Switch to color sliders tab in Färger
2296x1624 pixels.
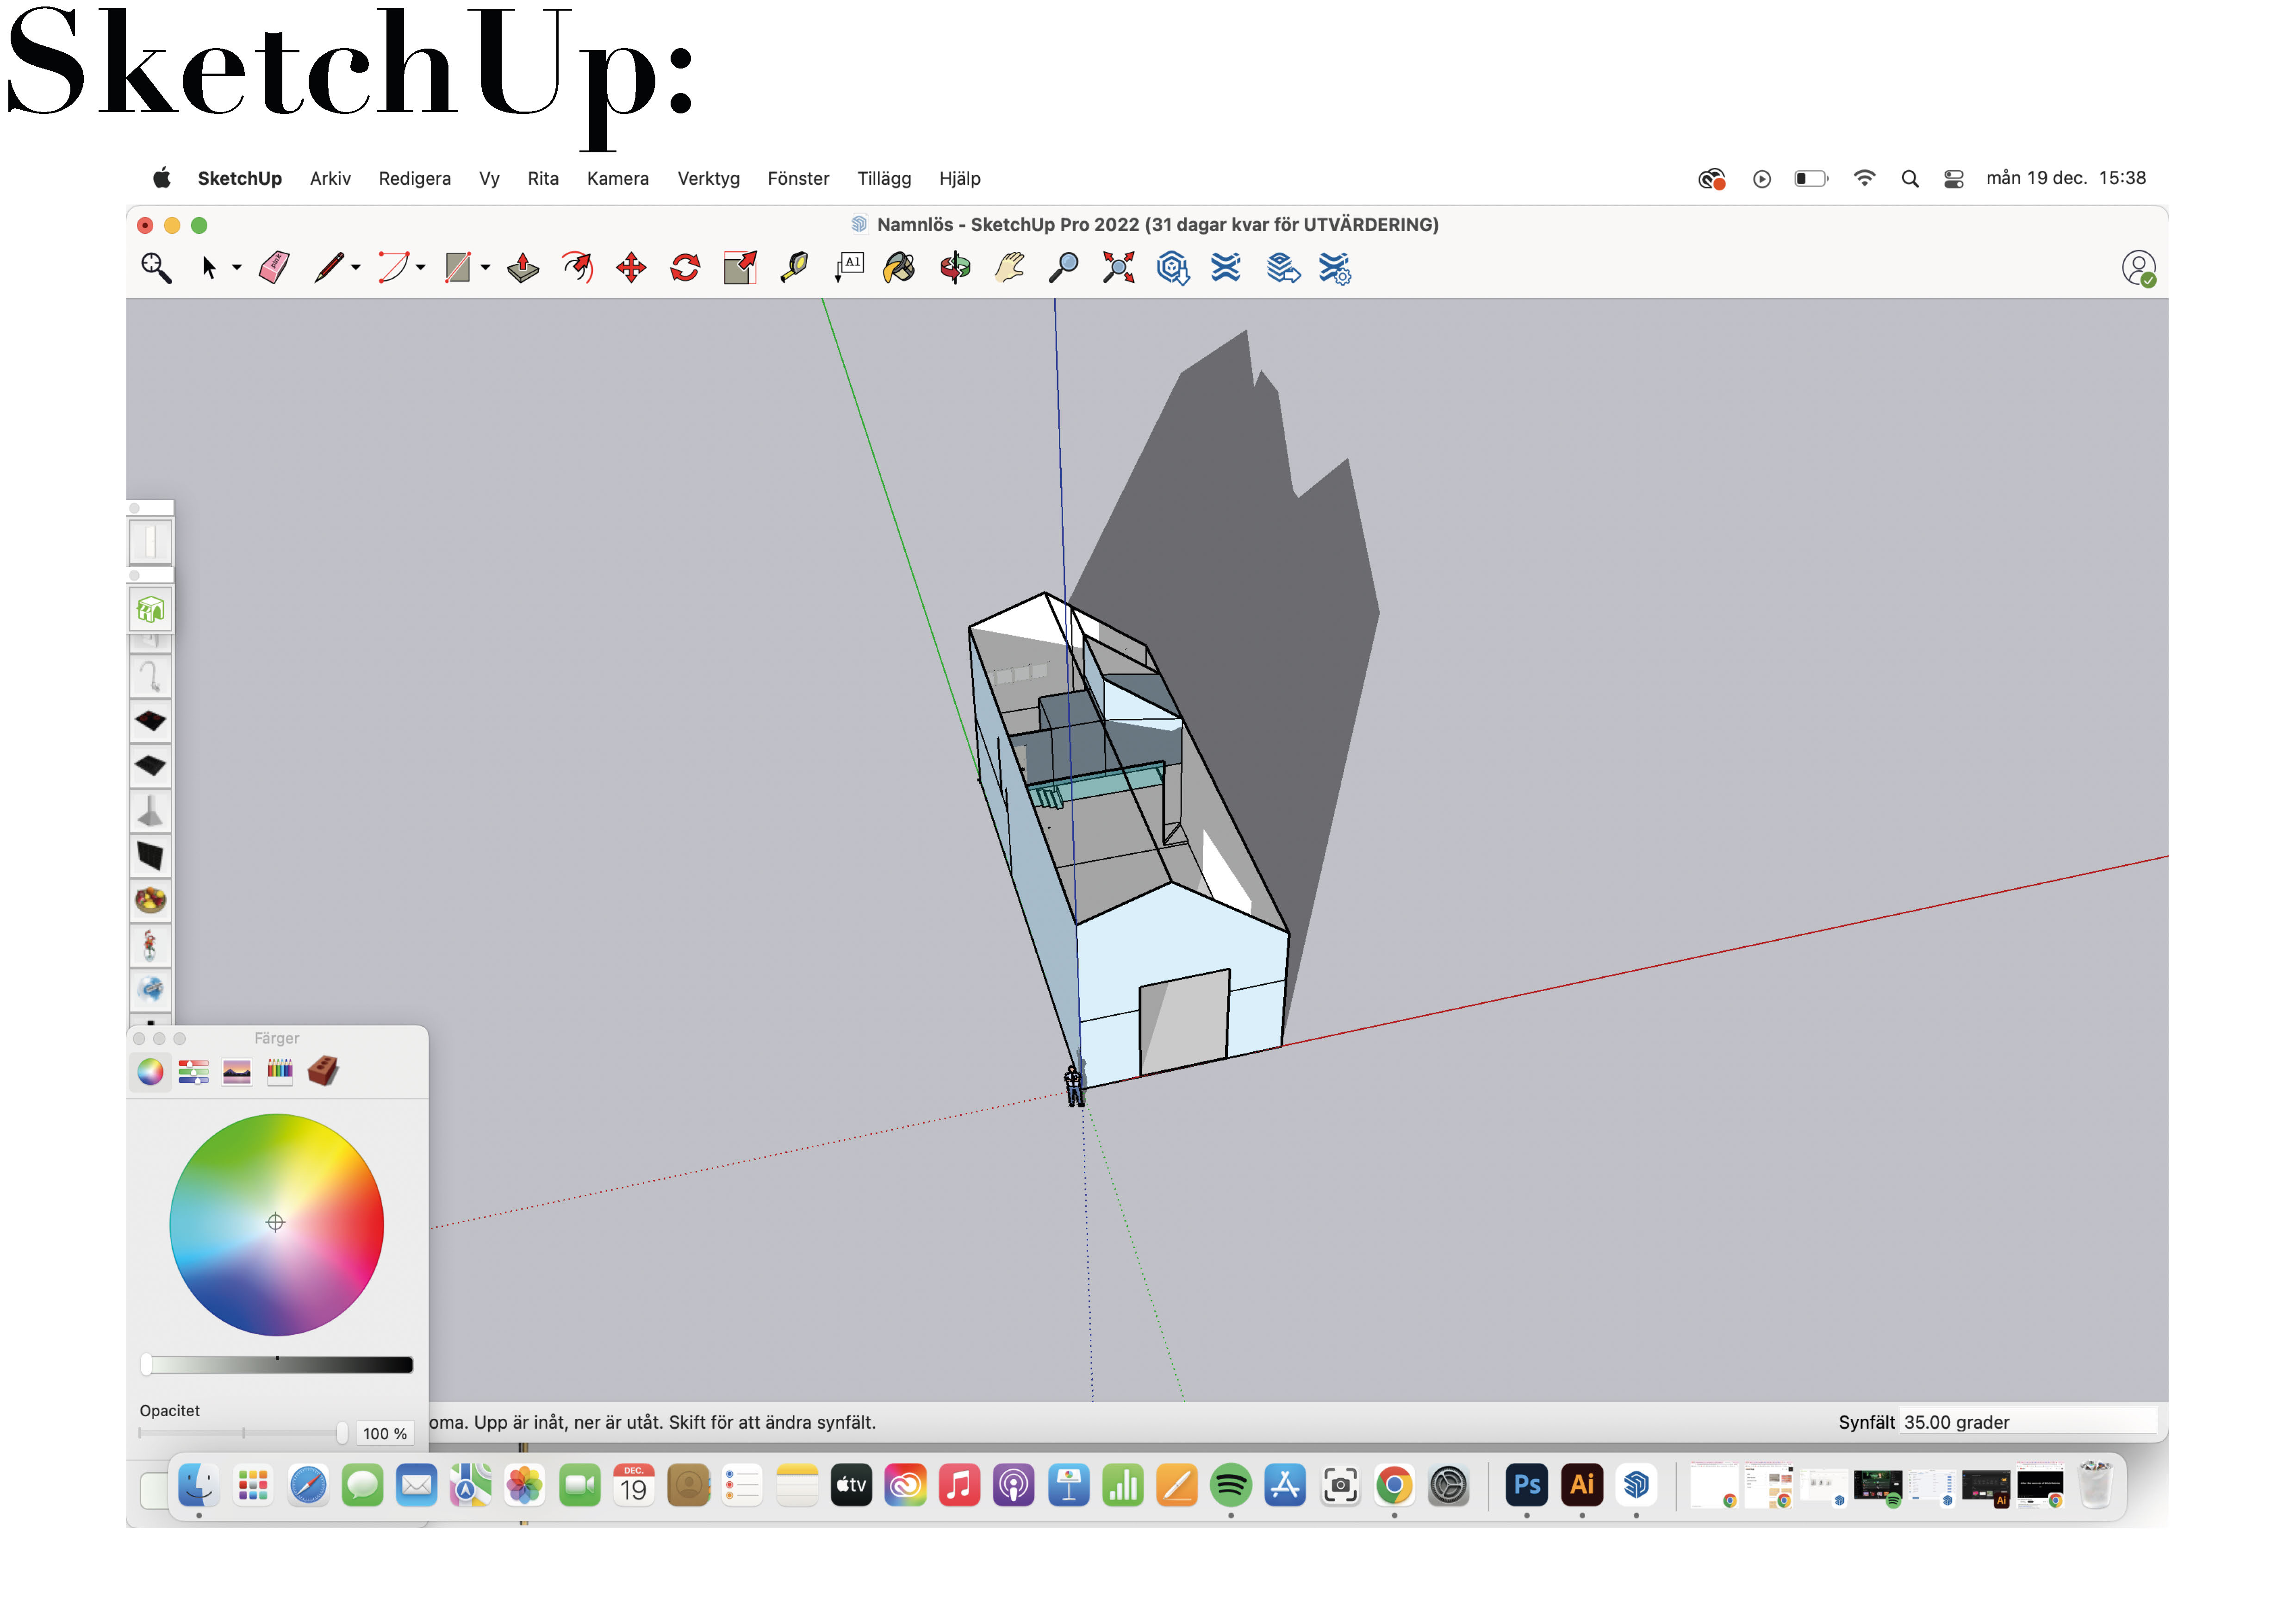pos(193,1072)
